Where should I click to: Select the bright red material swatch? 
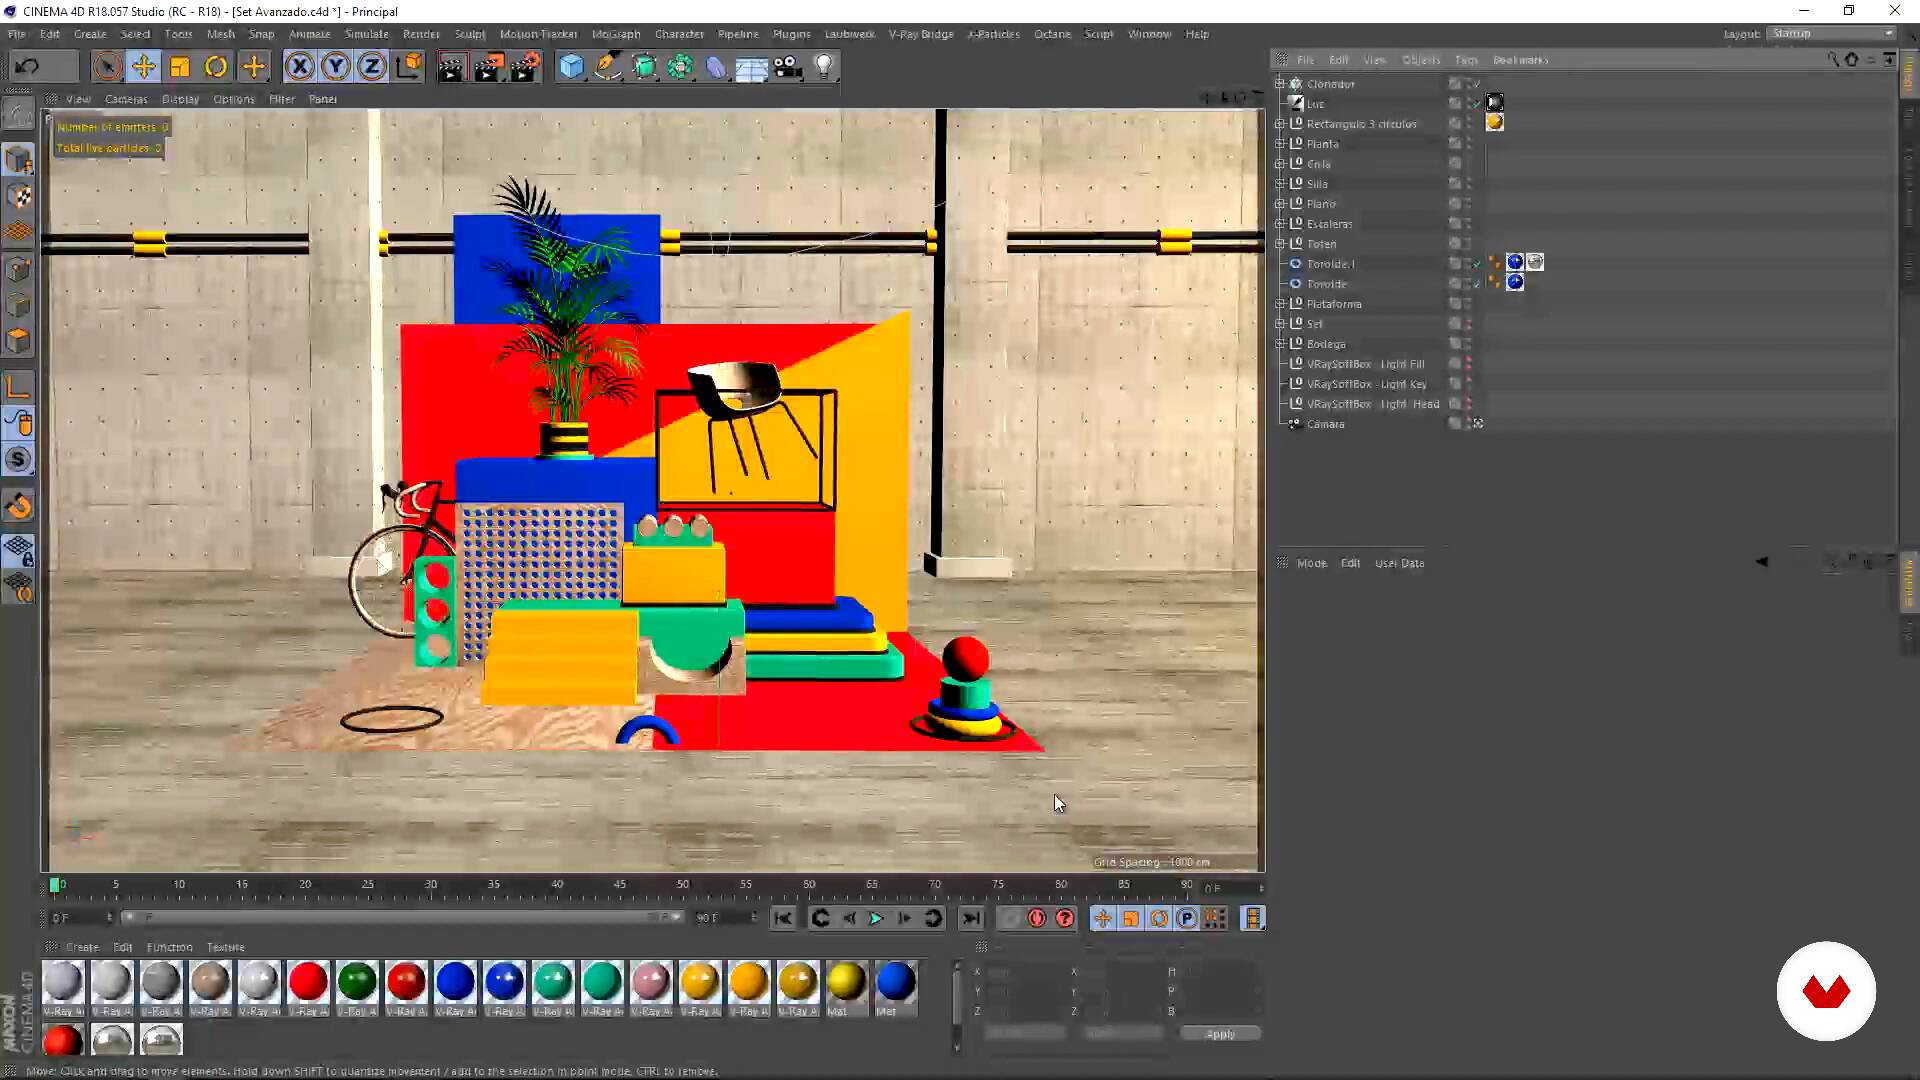[x=308, y=982]
